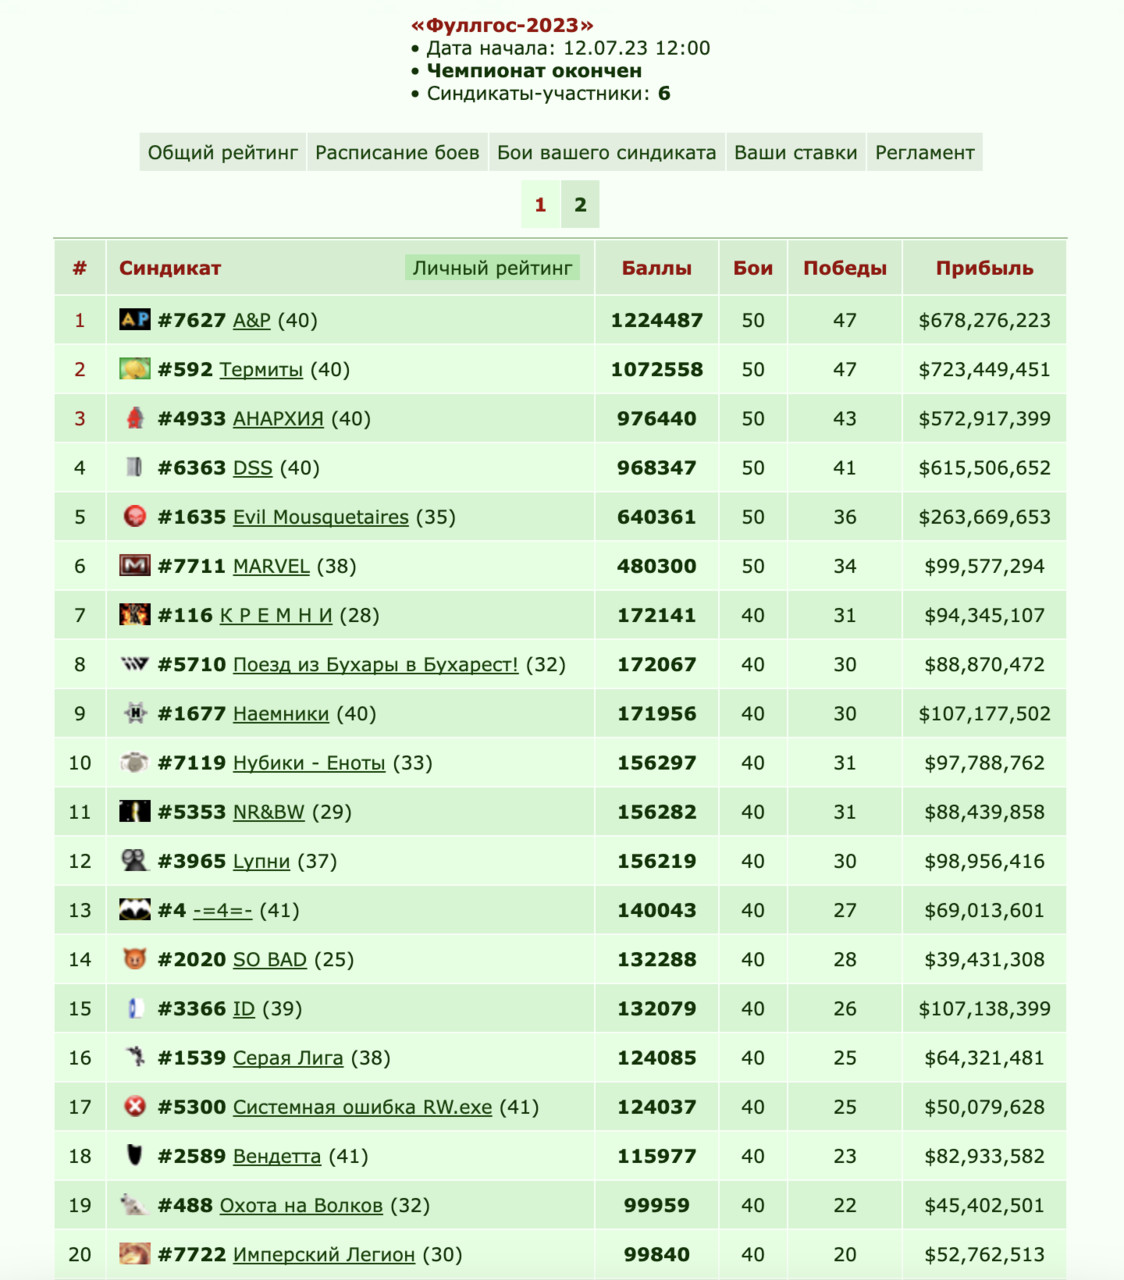Open the -=4=- syndicate link

click(x=222, y=910)
